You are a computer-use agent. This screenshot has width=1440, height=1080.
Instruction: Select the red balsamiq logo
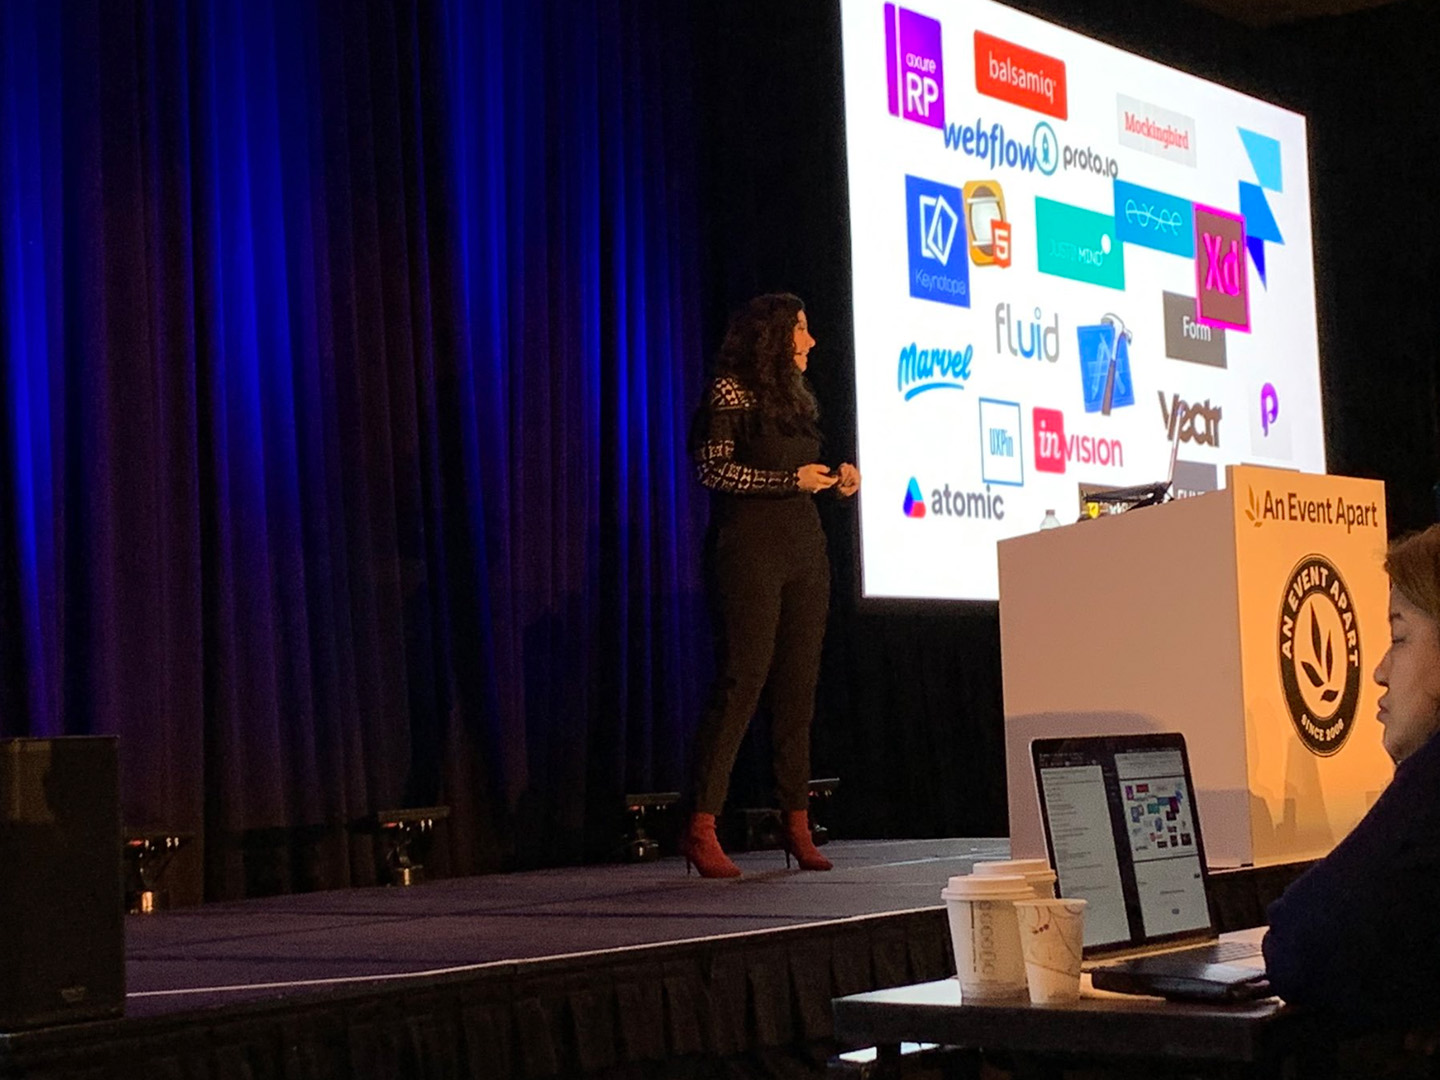point(1020,73)
